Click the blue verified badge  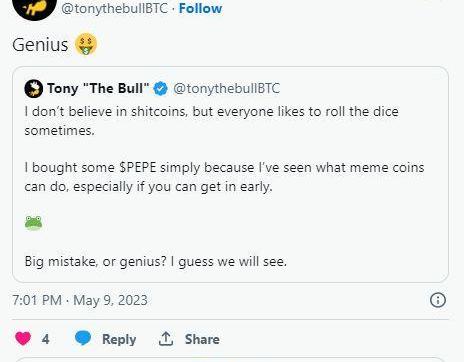click(x=160, y=89)
